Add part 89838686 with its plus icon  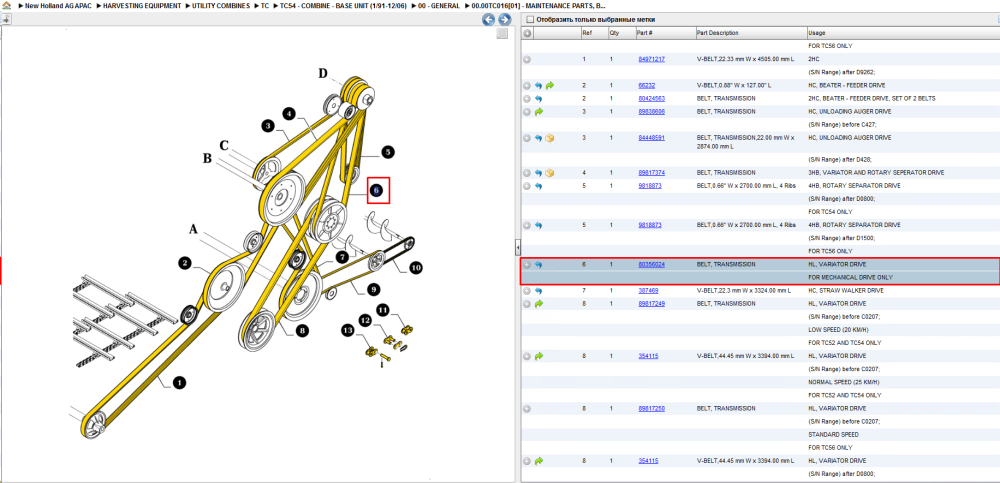527,112
